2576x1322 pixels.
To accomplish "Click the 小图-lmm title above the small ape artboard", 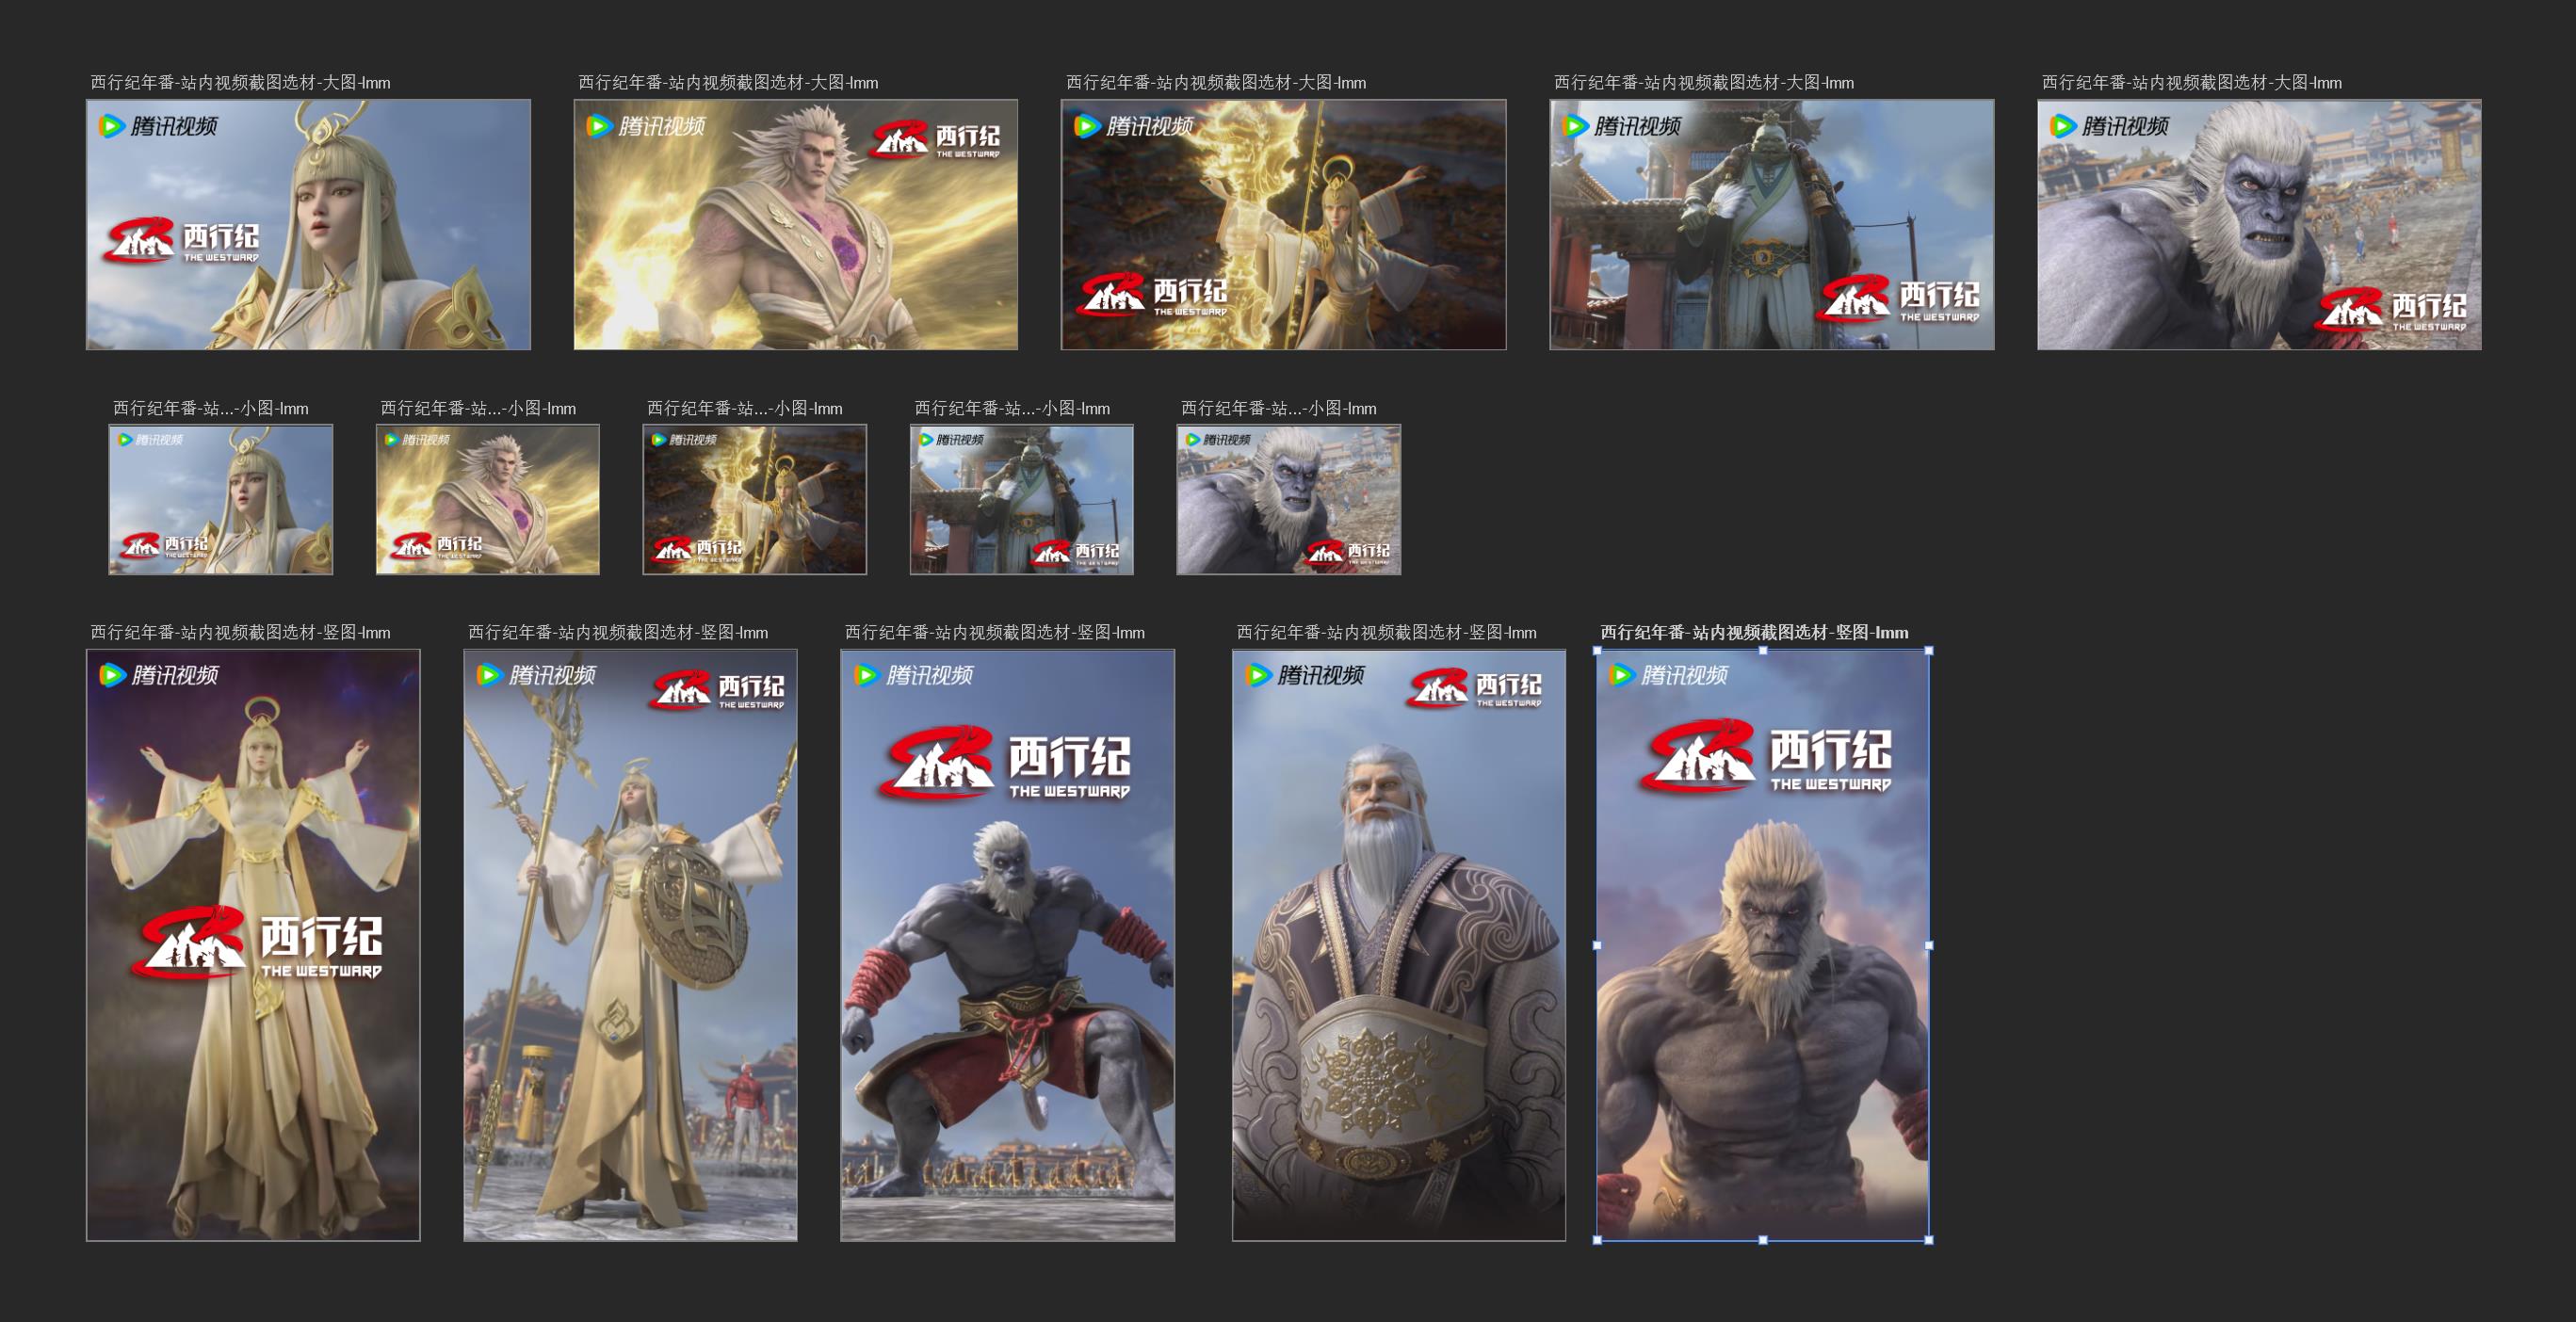I will 1279,408.
